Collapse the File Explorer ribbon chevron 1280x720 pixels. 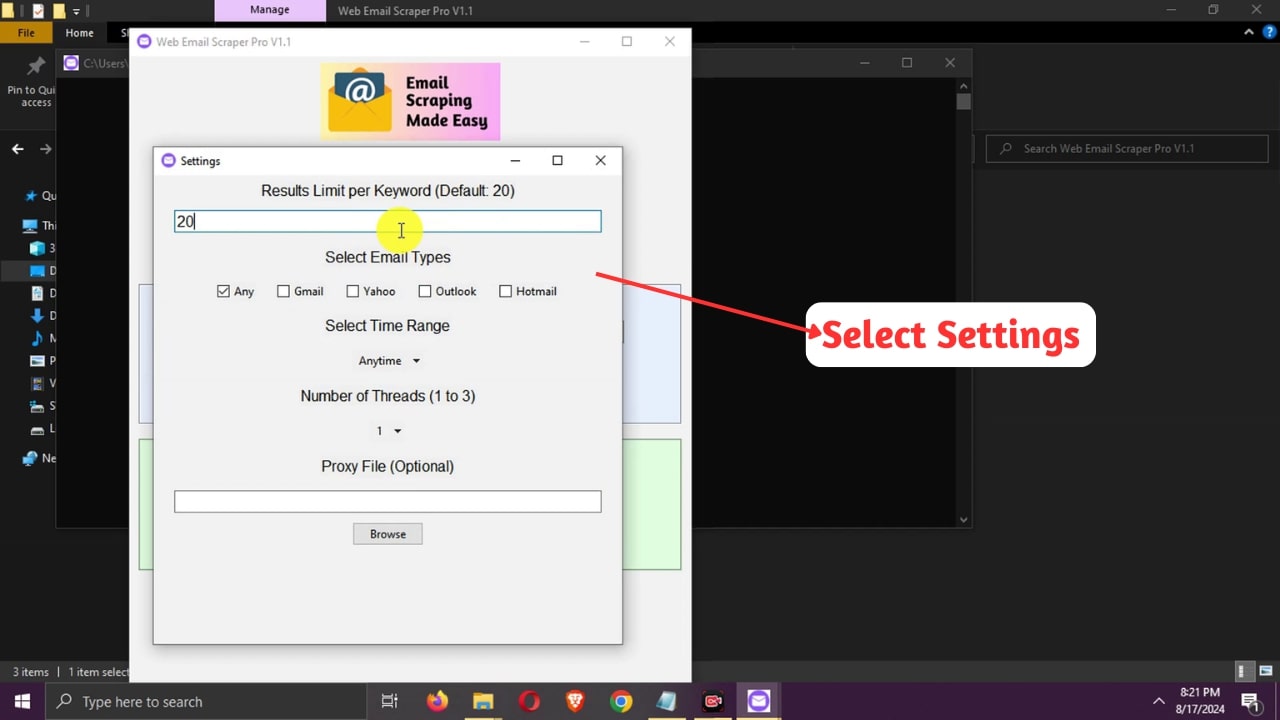pos(1248,33)
